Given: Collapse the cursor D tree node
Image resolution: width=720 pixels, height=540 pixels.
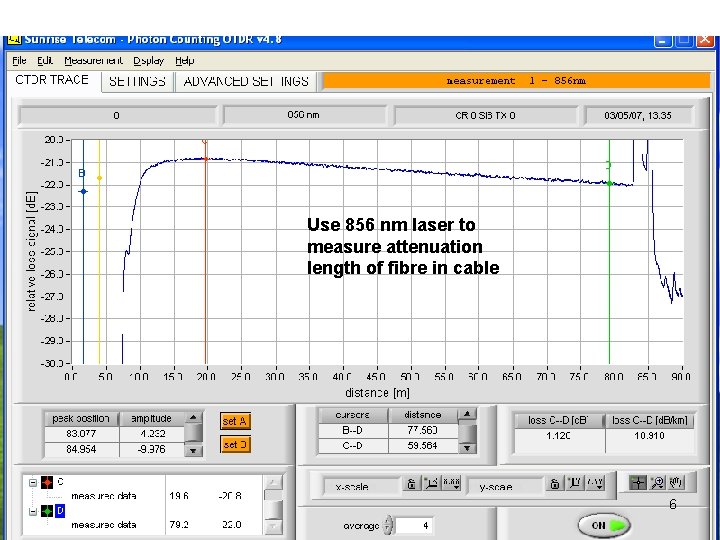Looking at the screenshot, I should click(x=33, y=511).
